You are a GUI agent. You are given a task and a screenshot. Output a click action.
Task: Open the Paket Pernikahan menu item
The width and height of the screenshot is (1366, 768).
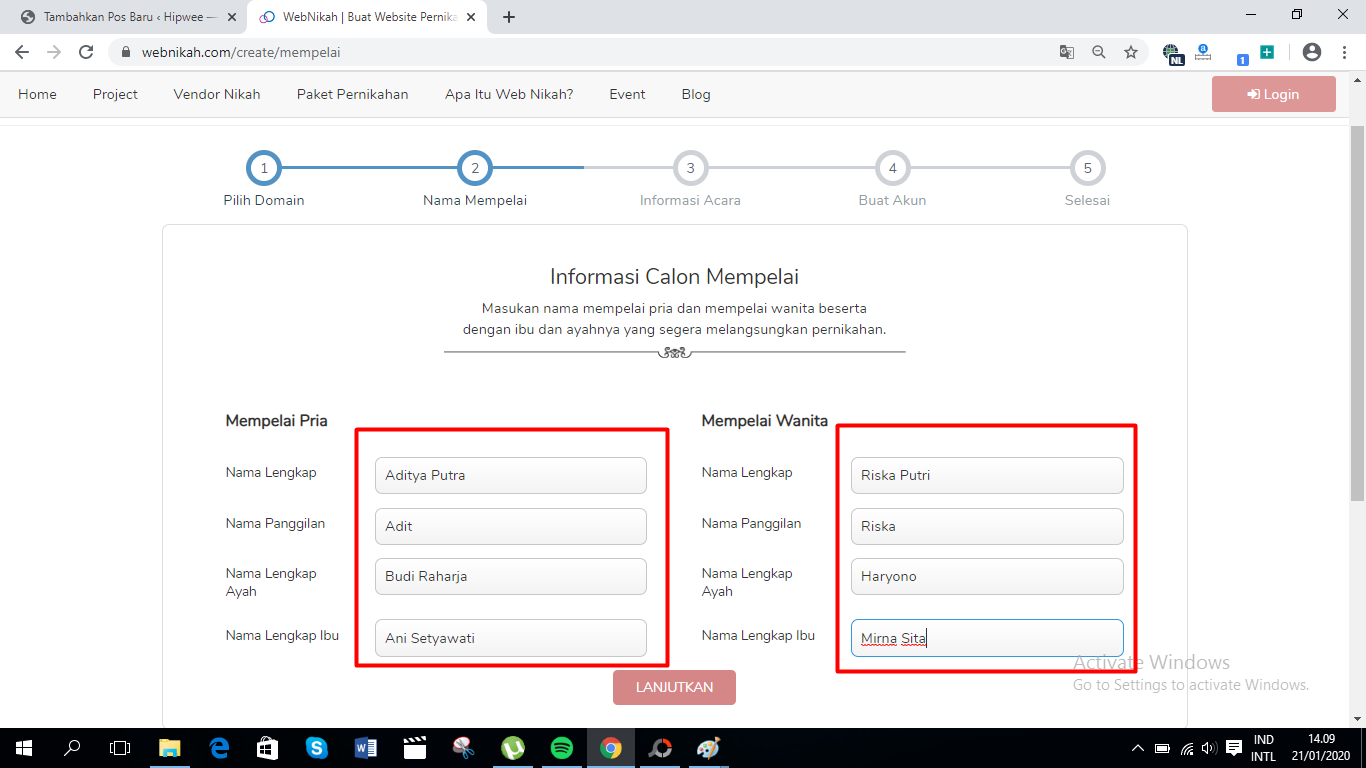pyautogui.click(x=352, y=93)
